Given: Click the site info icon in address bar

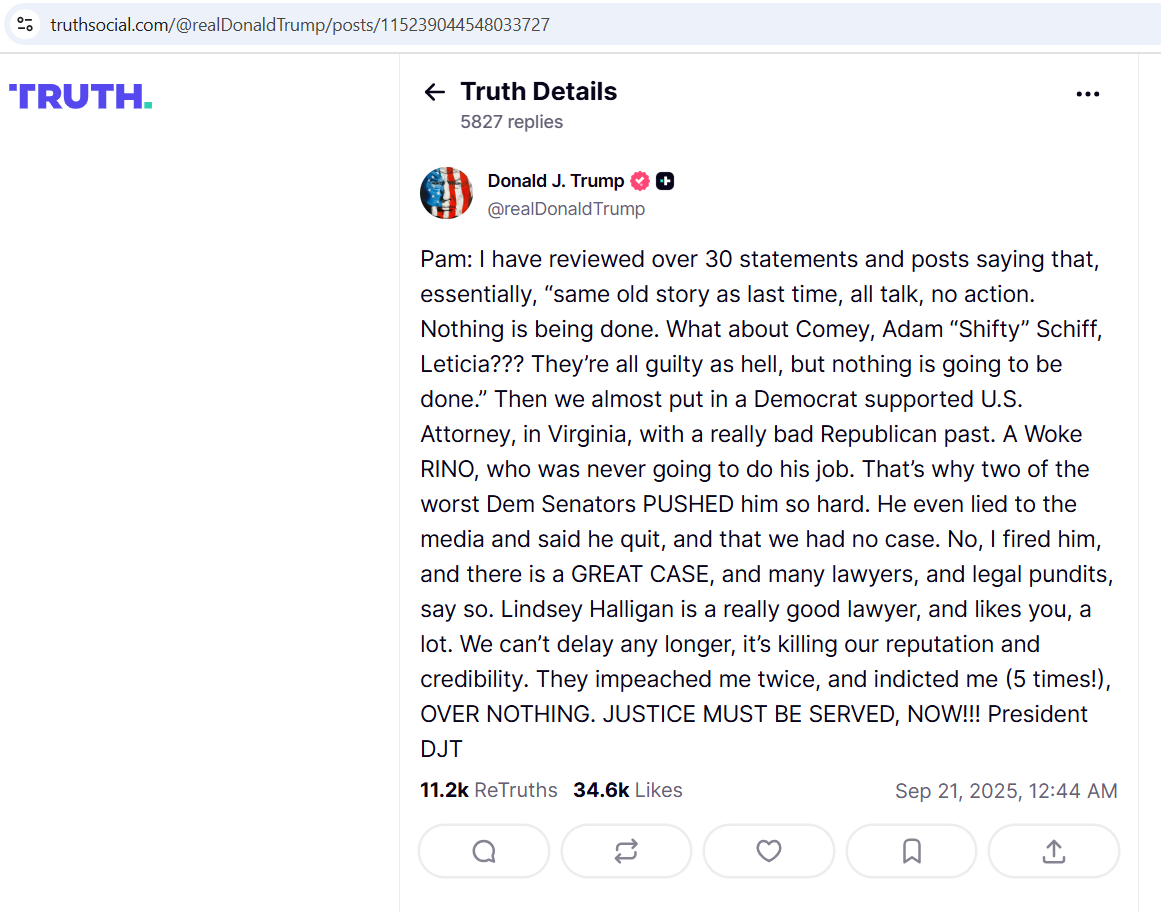Looking at the screenshot, I should coord(25,24).
